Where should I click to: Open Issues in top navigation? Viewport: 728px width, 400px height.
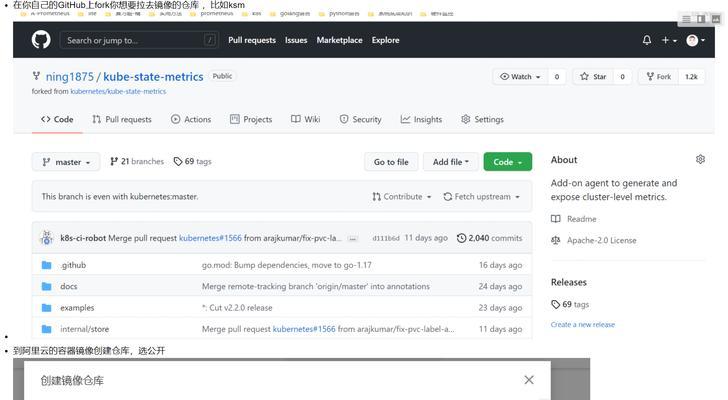(x=296, y=40)
